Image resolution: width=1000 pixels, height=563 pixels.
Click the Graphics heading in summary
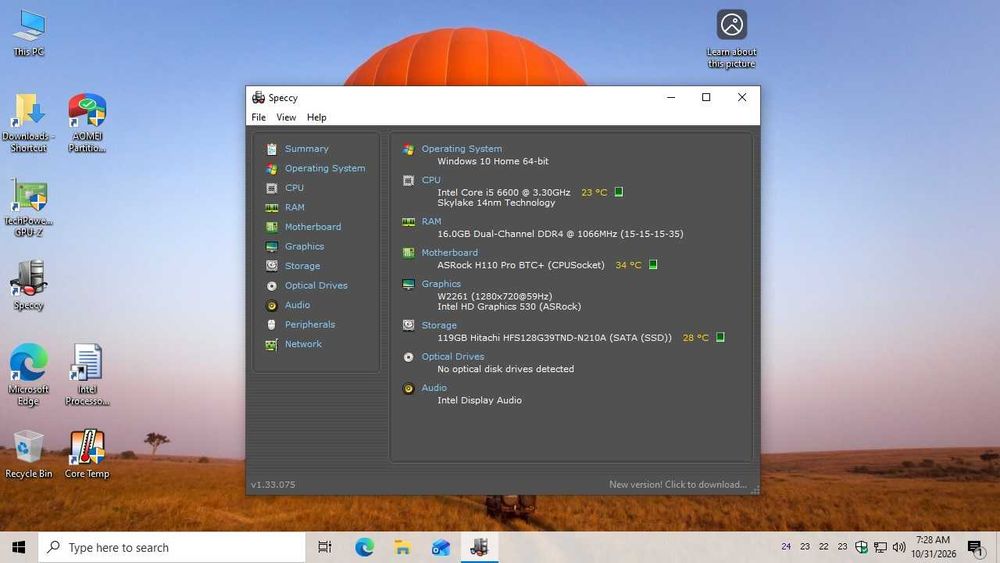[441, 284]
